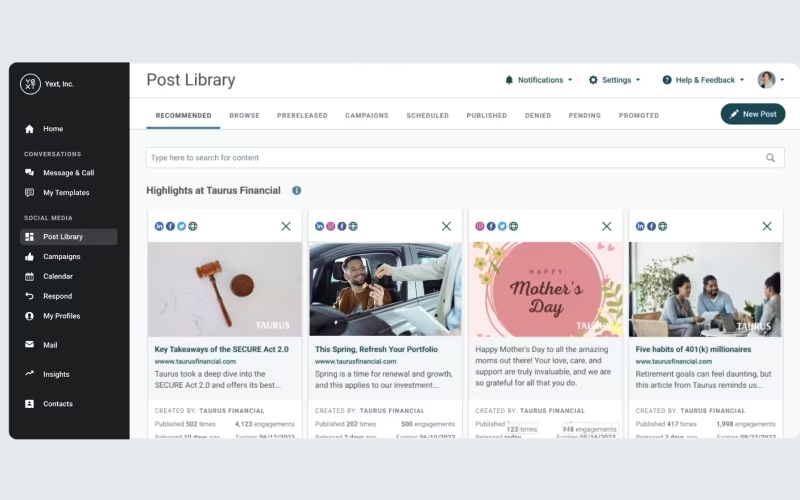Click the gavel image thumbnail
This screenshot has height=500, width=800.
tap(225, 290)
